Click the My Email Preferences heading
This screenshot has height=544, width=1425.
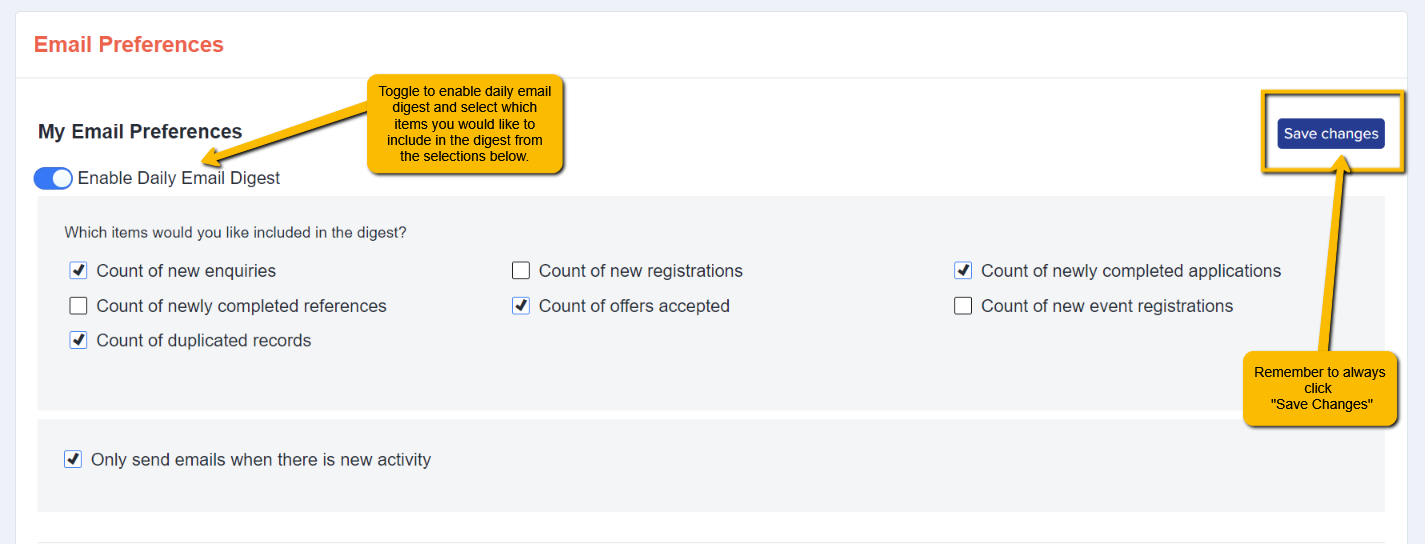140,131
